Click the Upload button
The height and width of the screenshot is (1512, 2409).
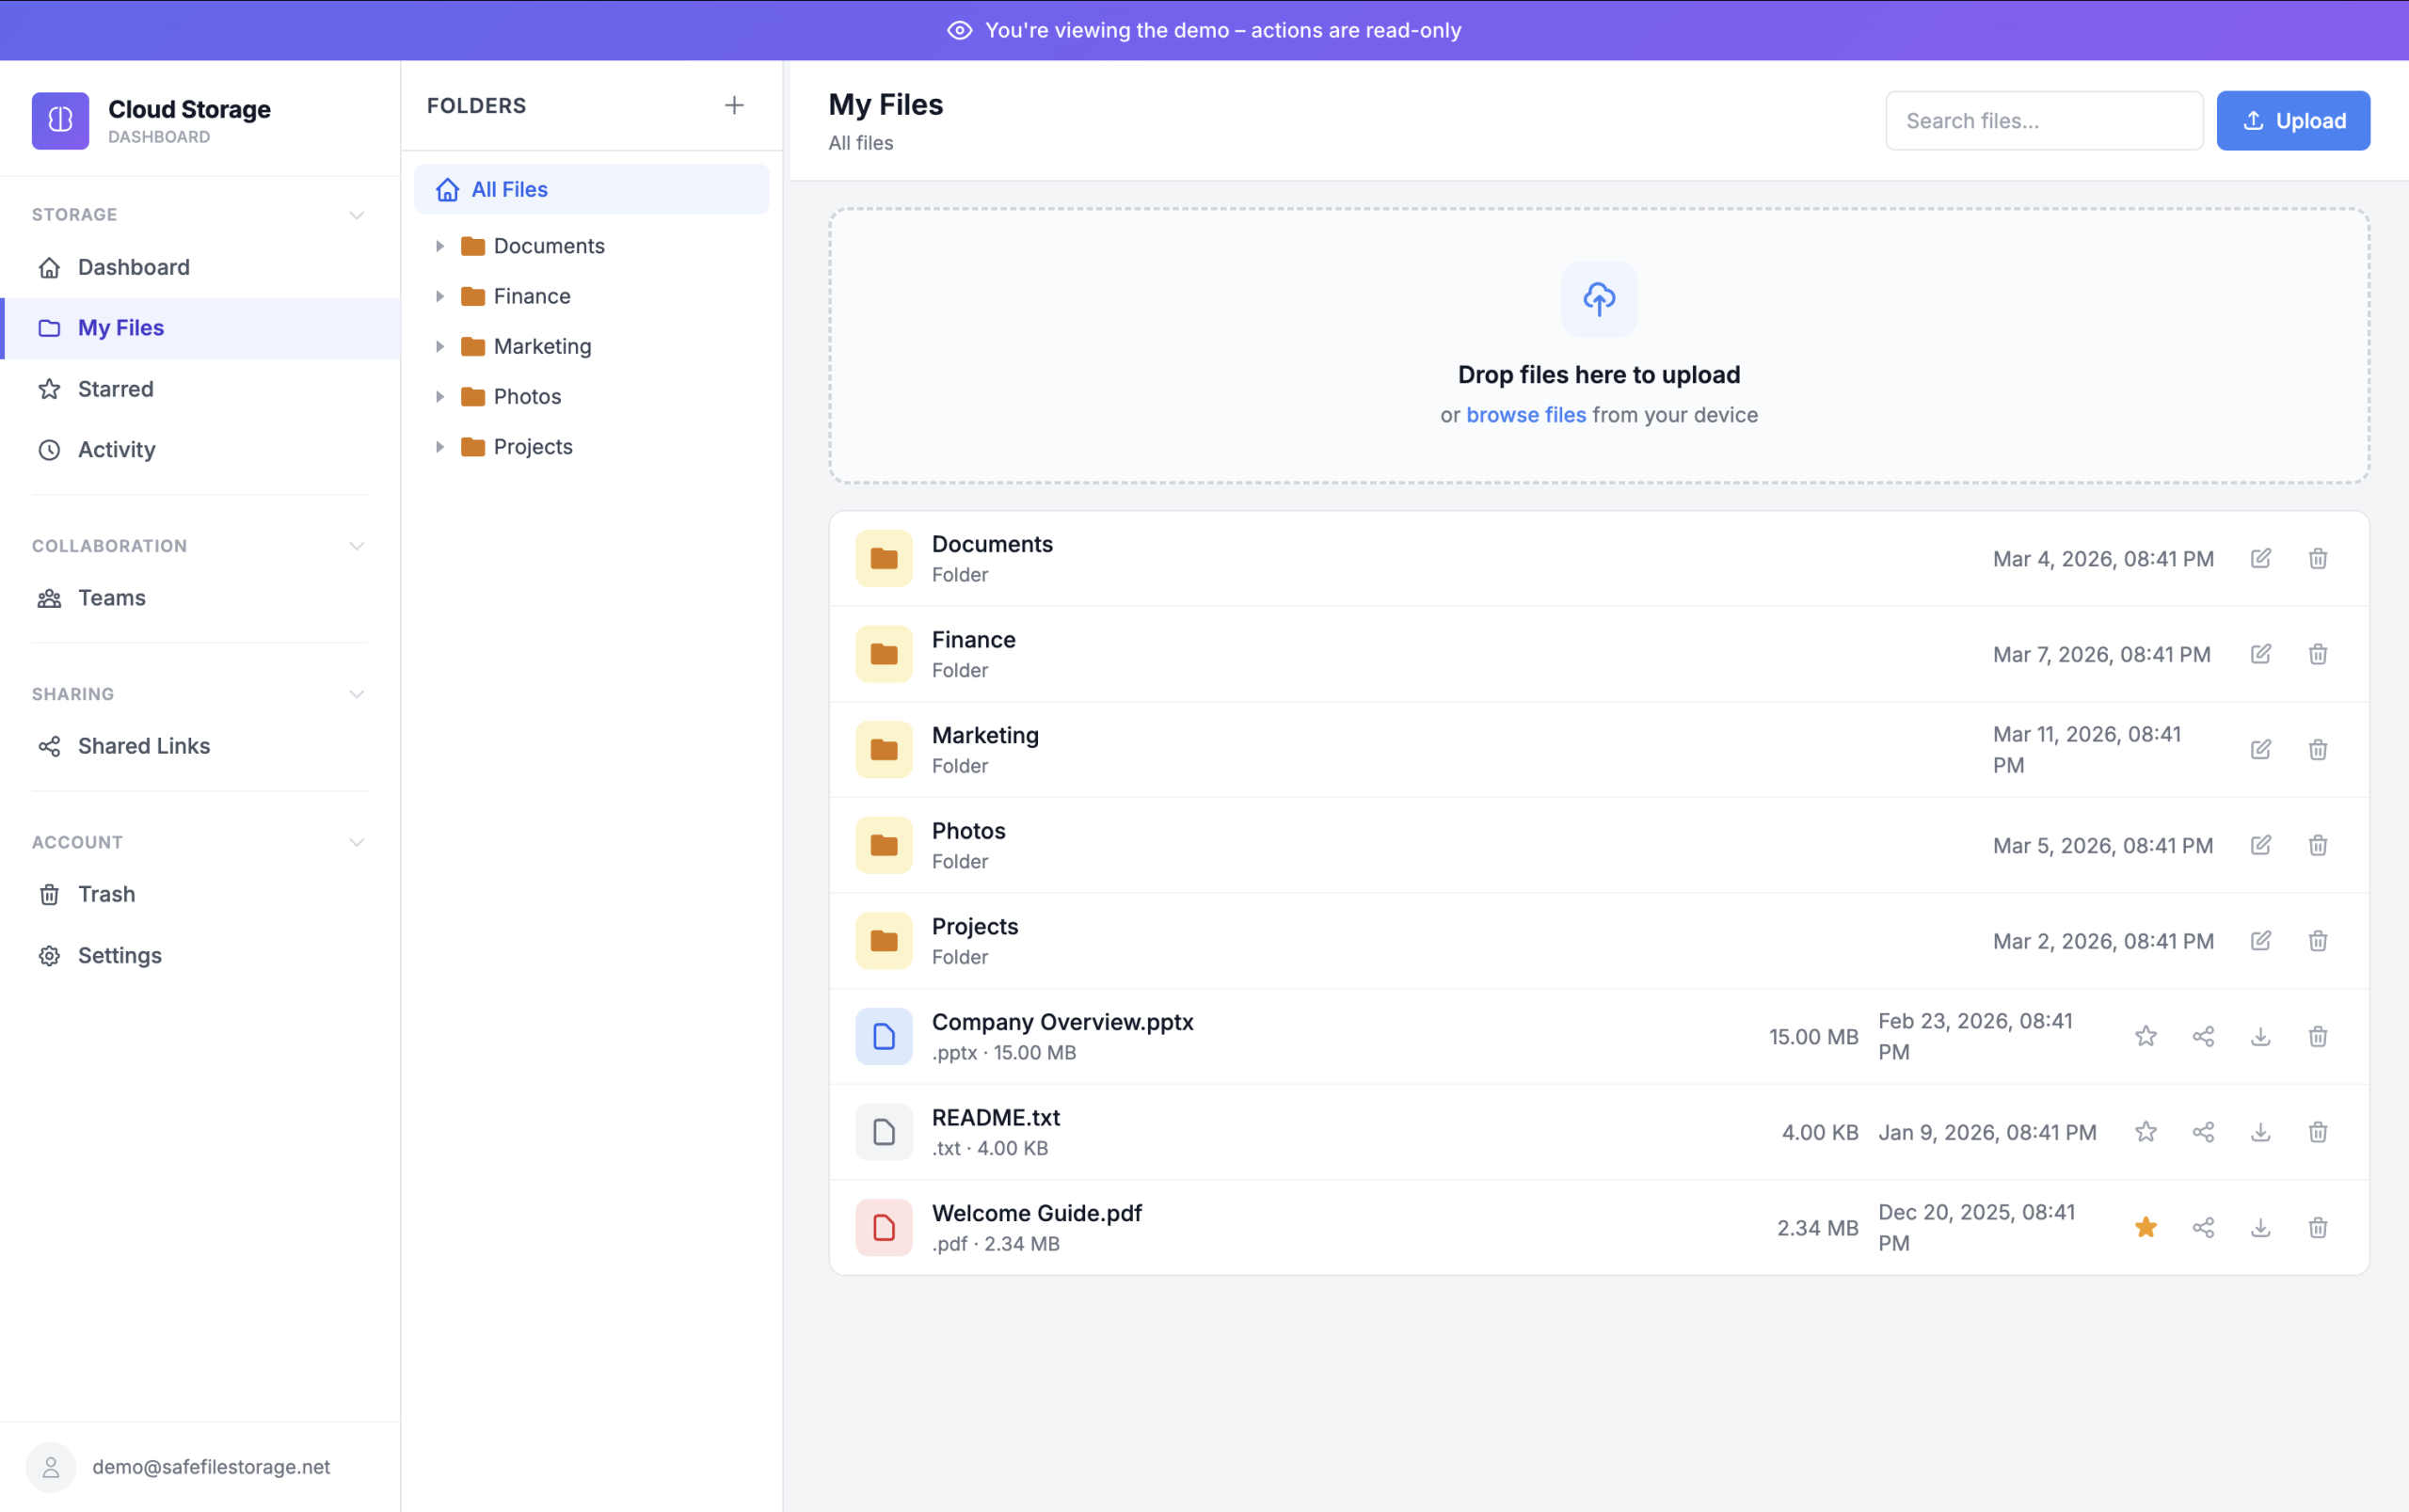coord(2292,121)
